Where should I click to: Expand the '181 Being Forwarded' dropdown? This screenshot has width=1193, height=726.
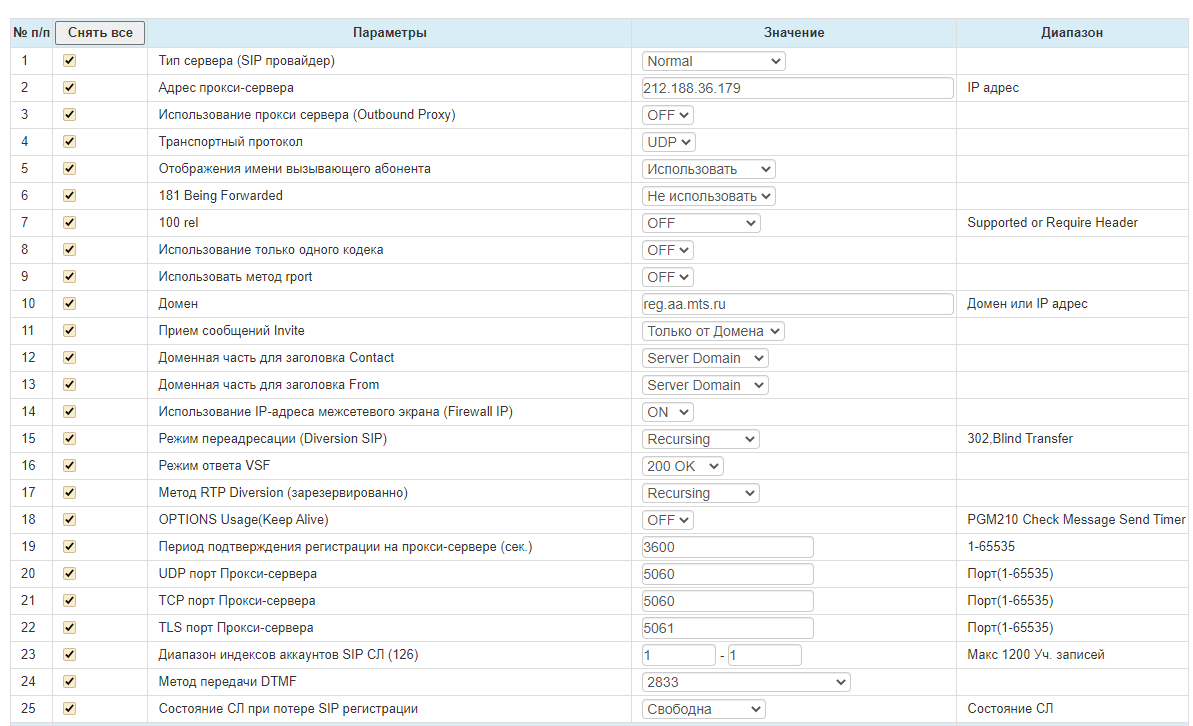[x=708, y=196]
